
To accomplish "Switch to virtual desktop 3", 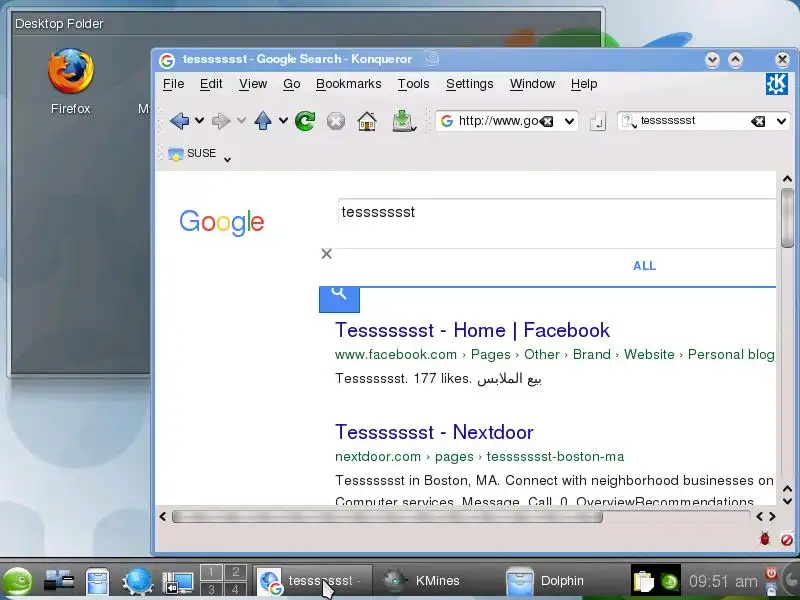I will pyautogui.click(x=211, y=589).
